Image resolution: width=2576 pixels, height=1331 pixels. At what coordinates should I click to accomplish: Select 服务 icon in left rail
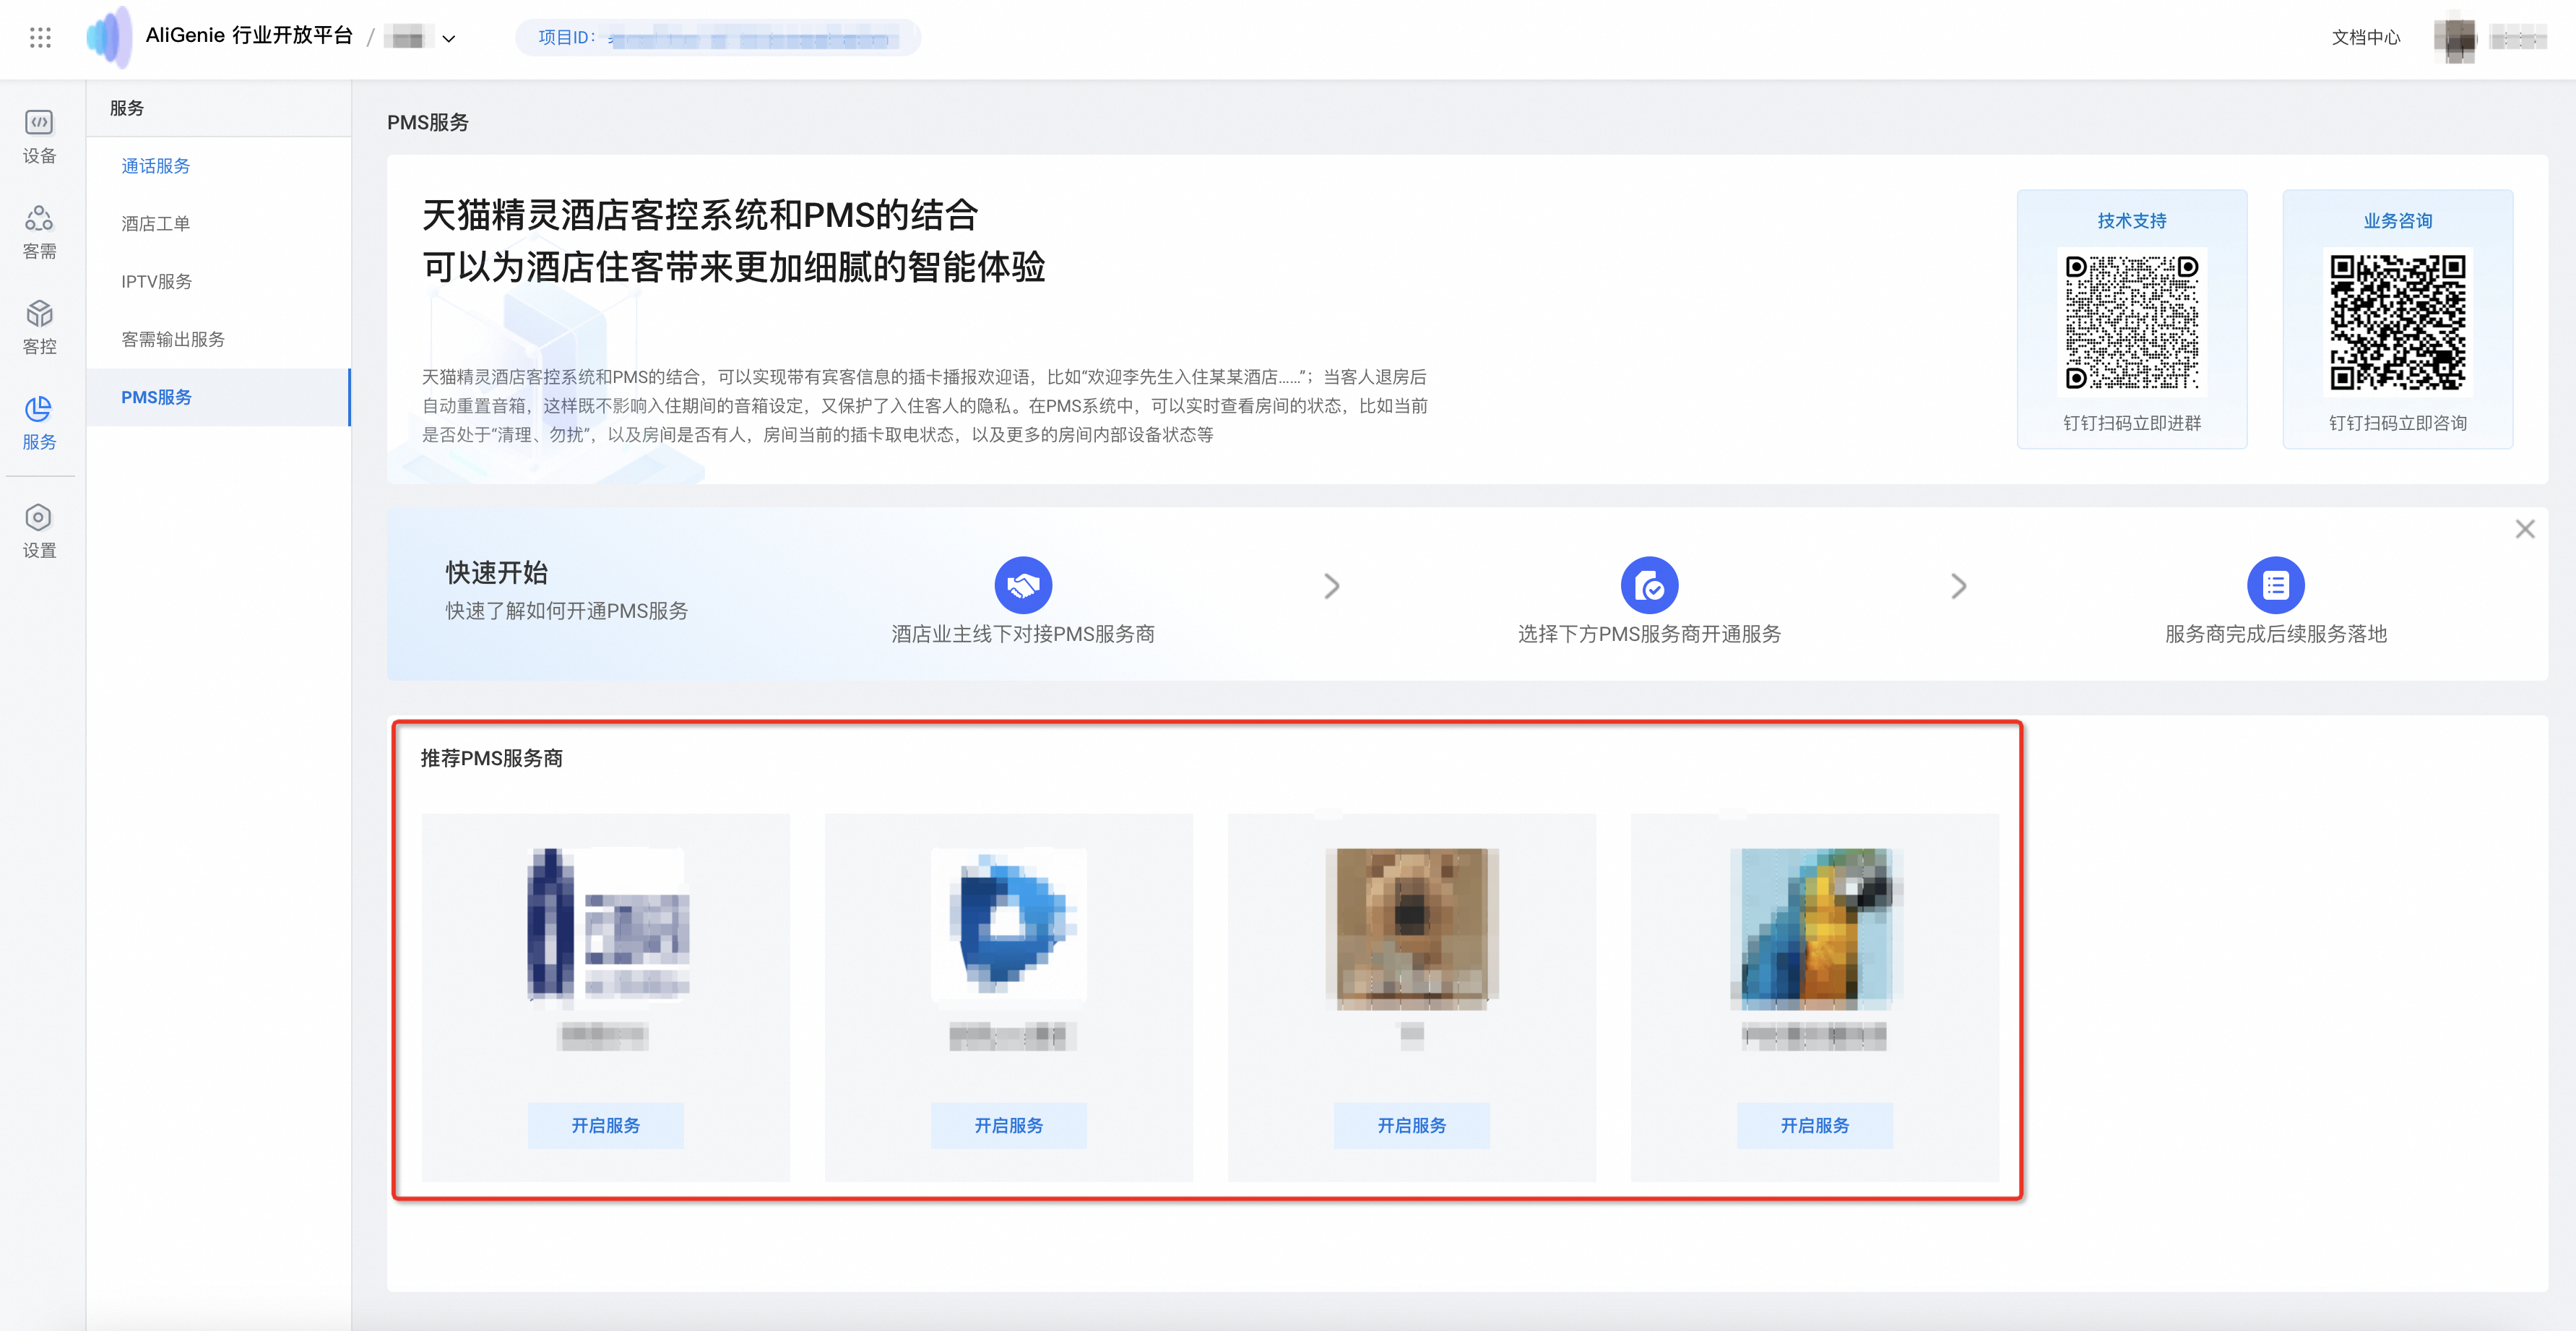tap(39, 423)
